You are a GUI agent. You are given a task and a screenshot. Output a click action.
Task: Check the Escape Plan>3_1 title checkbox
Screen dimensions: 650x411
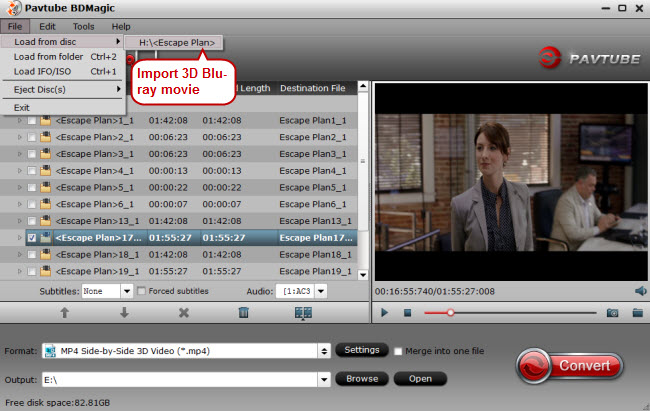(x=32, y=154)
